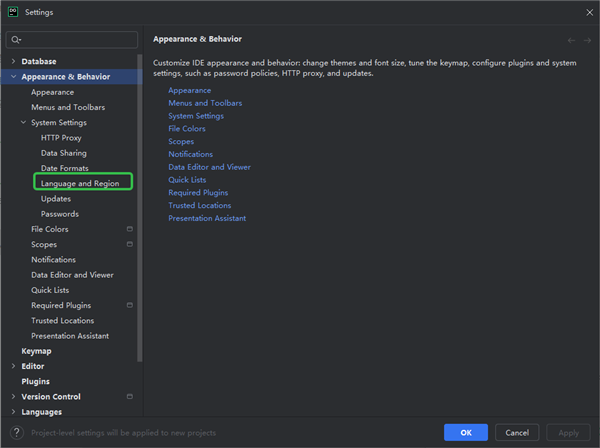Click the help question mark icon

pos(16,432)
